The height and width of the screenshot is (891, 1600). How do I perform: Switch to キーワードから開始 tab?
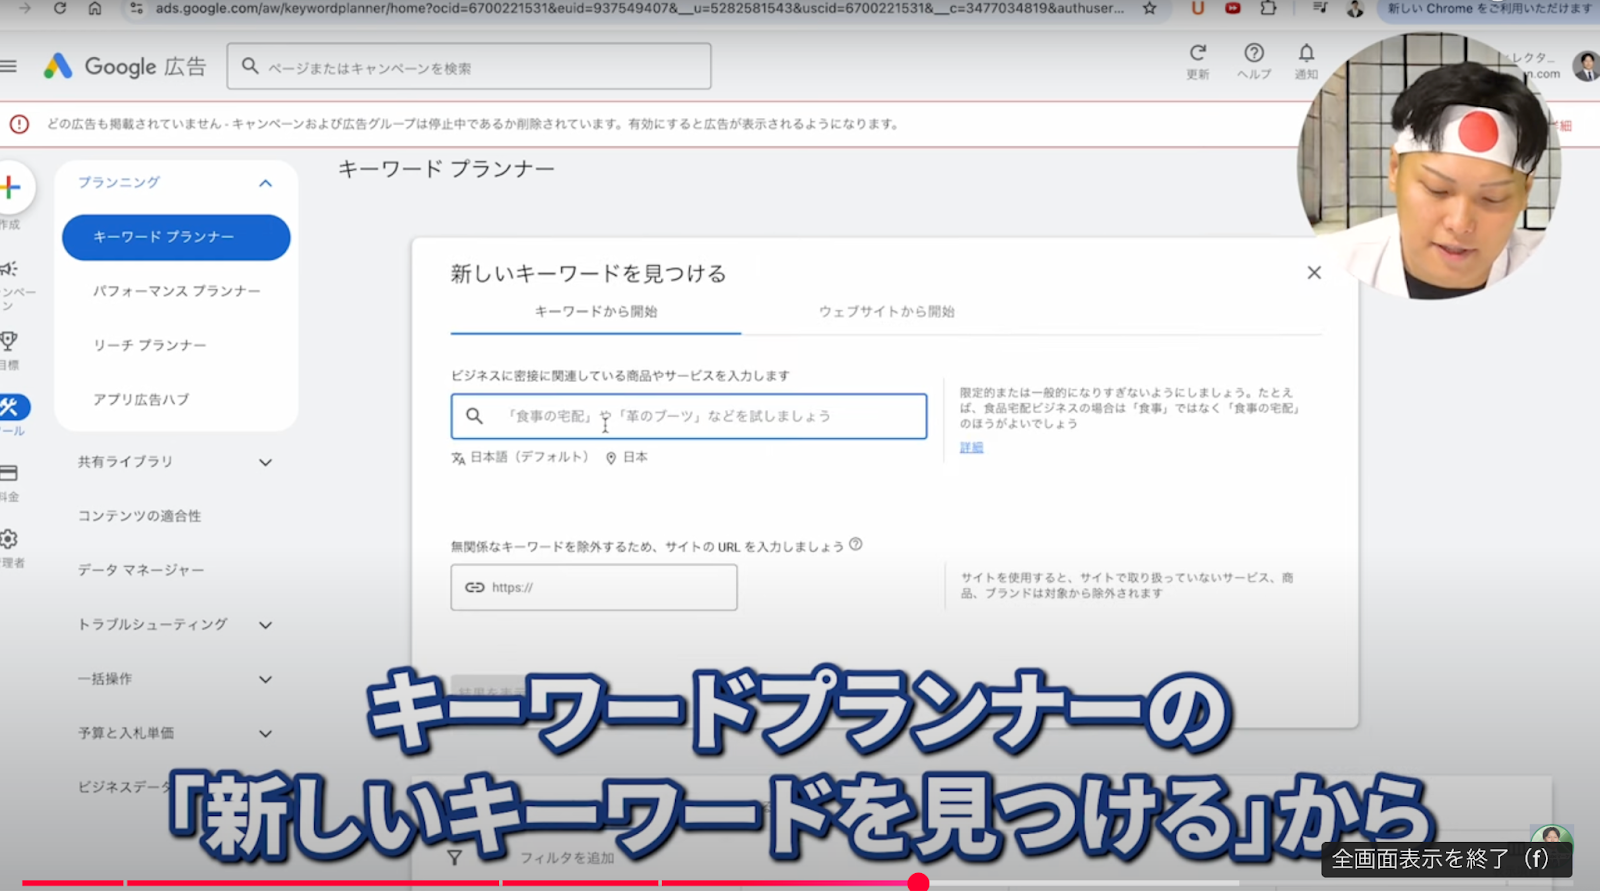tap(596, 312)
